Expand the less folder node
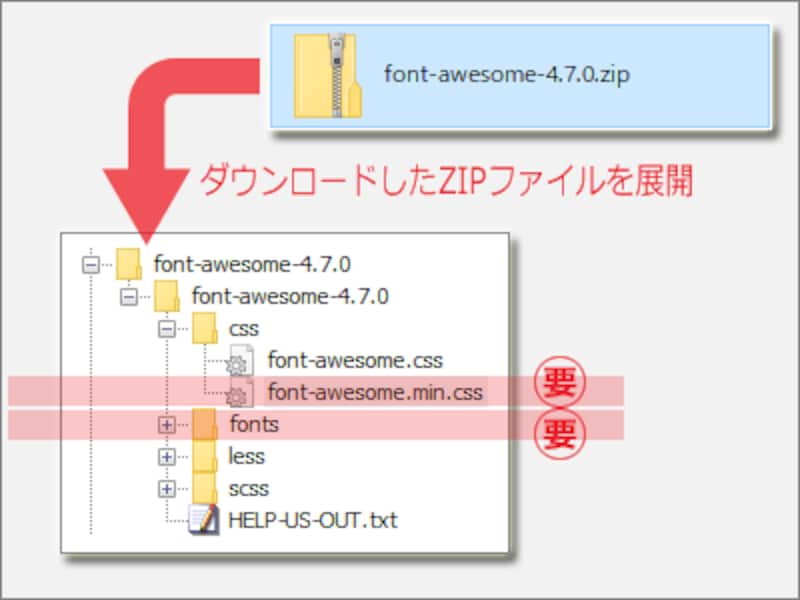This screenshot has height=600, width=800. tap(167, 457)
